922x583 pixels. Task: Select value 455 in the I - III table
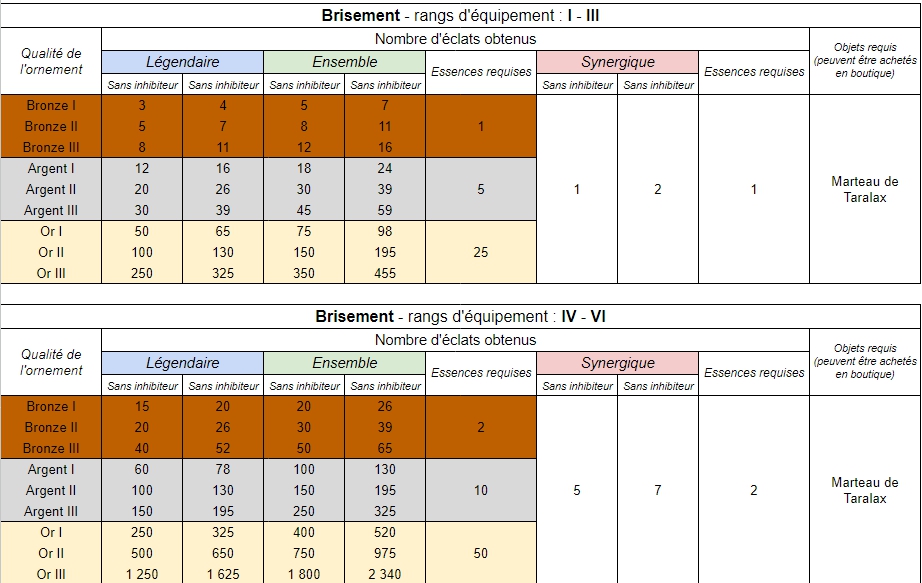(x=385, y=274)
